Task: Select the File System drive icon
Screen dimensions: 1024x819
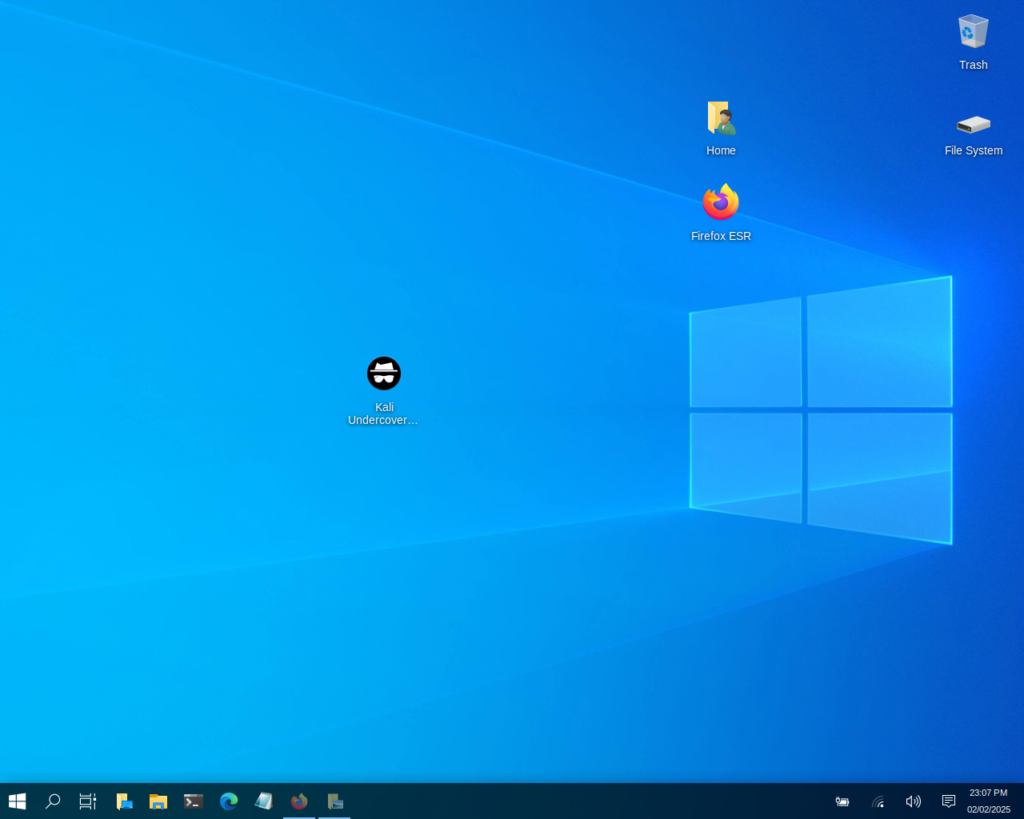Action: point(973,124)
